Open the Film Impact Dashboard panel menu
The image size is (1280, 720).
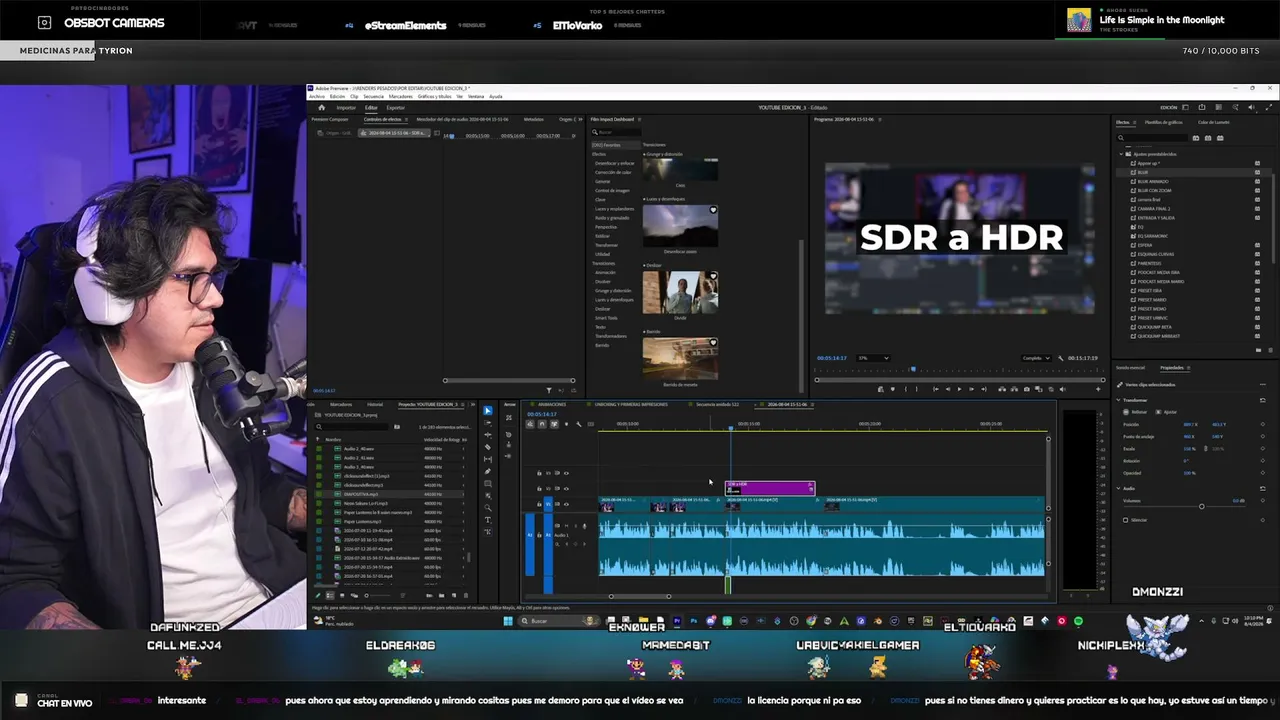[637, 120]
